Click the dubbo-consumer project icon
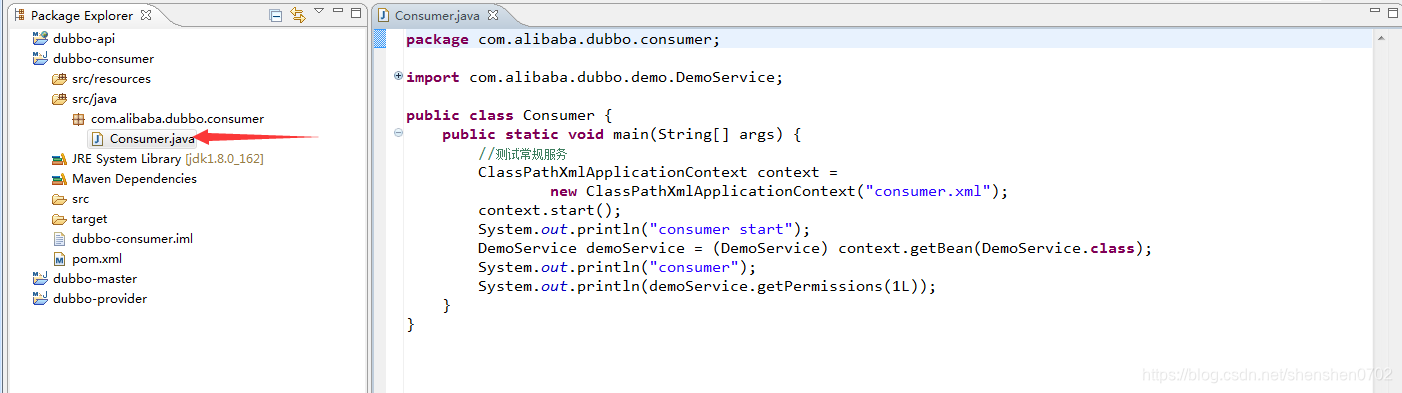This screenshot has width=1402, height=393. click(x=40, y=58)
